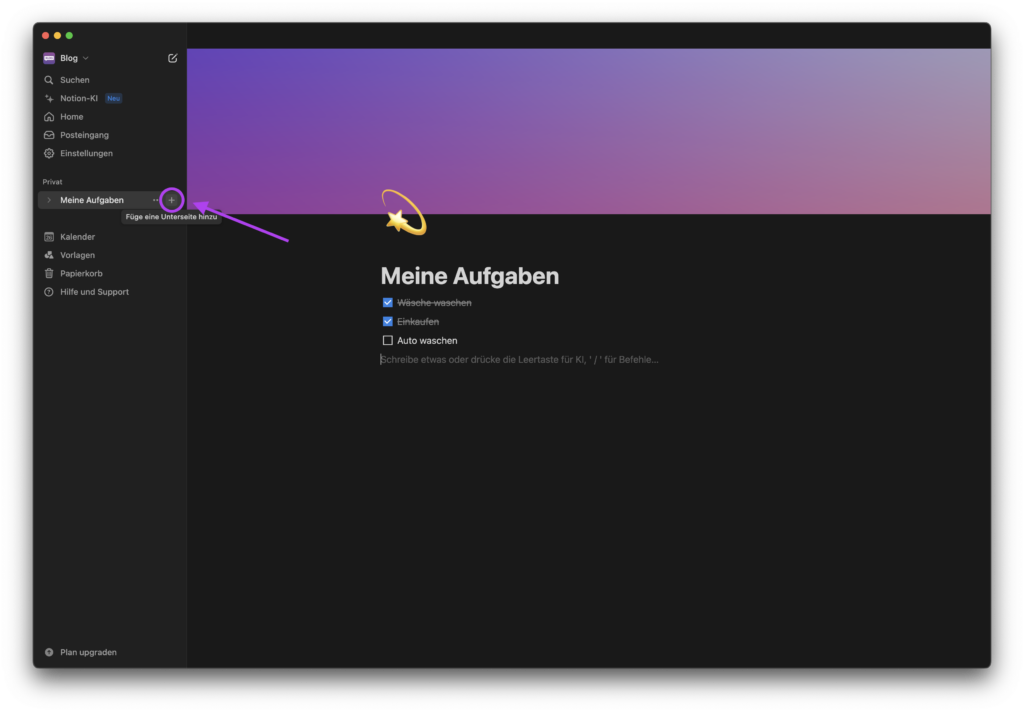Expand the Meine Aufgaben page tree chevron

point(49,200)
